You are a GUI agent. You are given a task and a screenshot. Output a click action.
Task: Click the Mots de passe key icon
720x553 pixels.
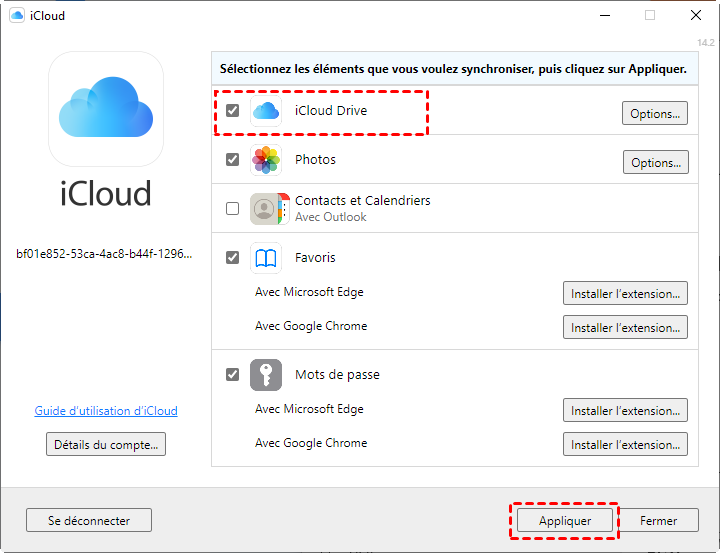pyautogui.click(x=266, y=375)
